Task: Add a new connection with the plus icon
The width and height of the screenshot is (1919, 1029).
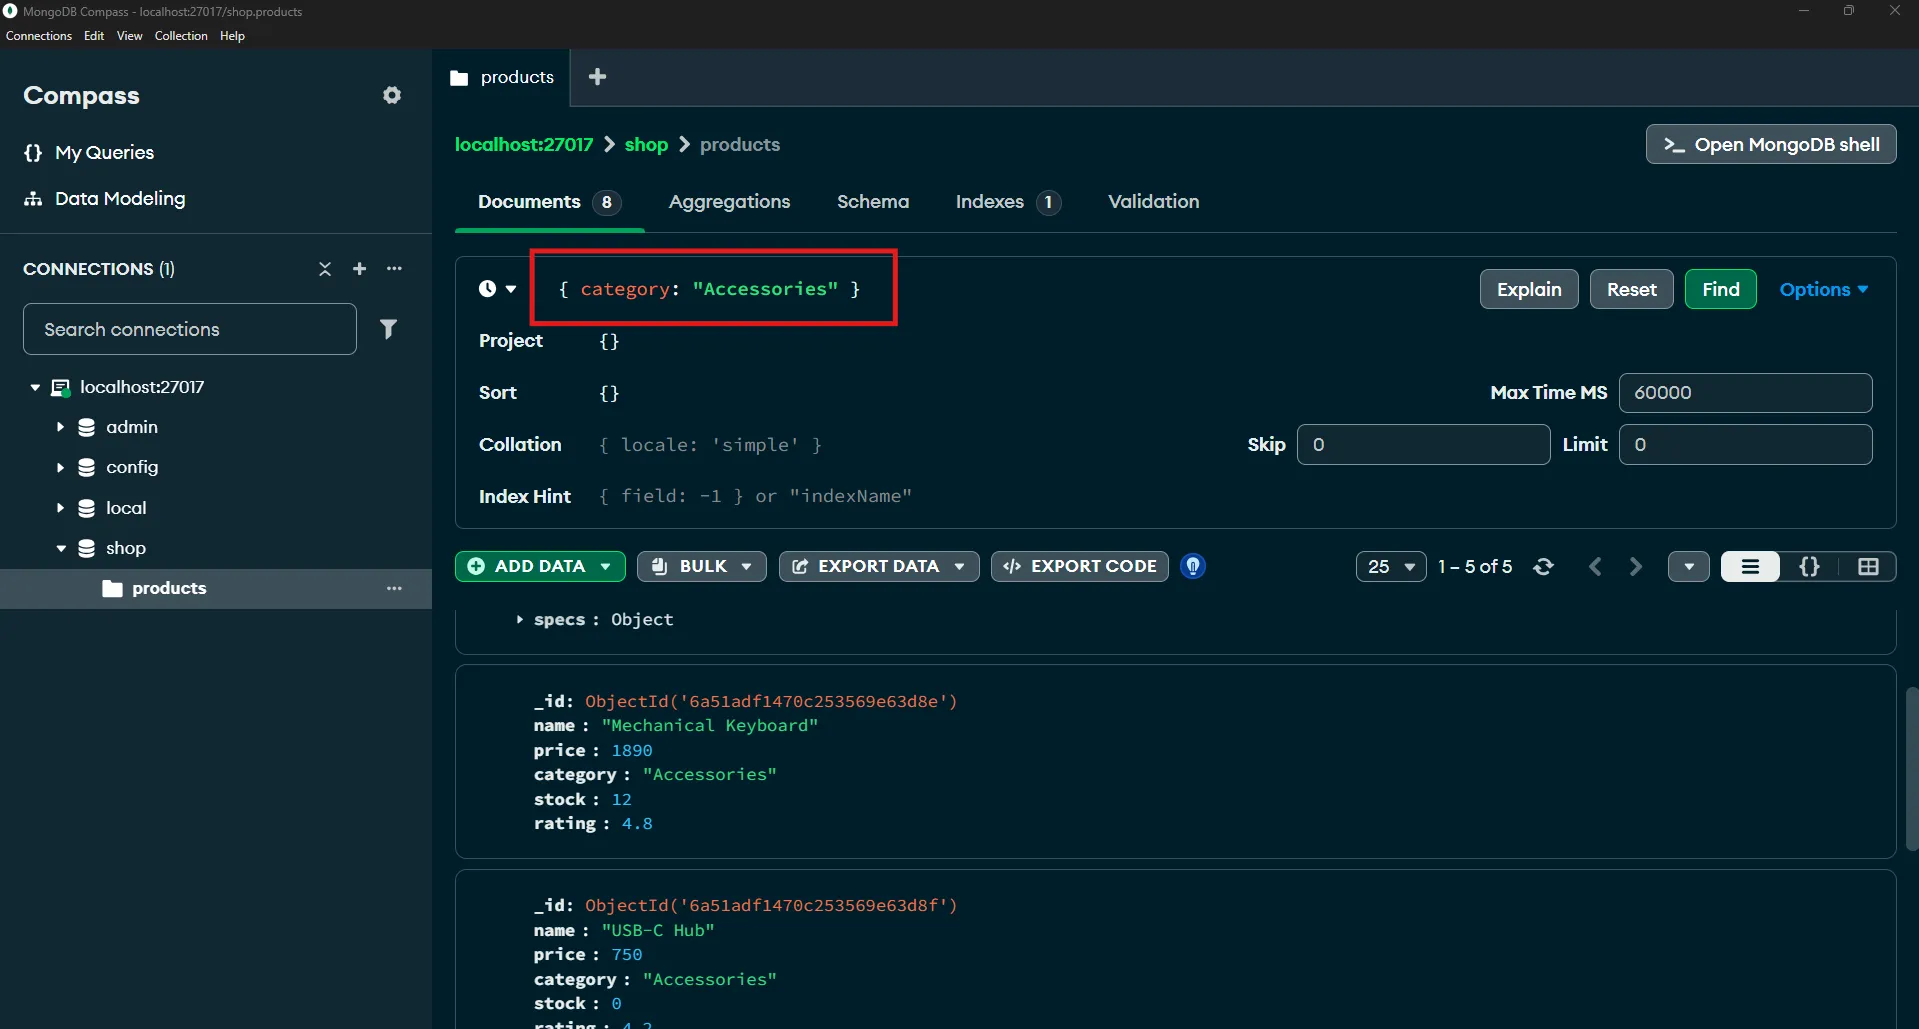Action: point(360,269)
